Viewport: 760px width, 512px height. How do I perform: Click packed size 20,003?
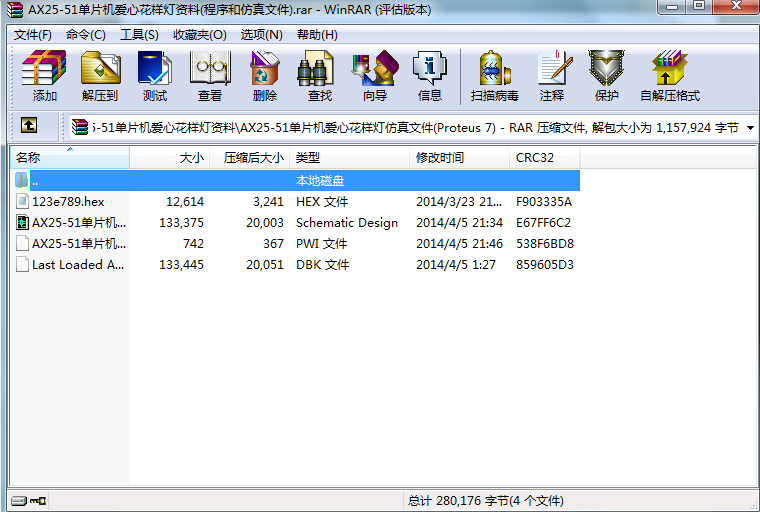click(x=265, y=223)
